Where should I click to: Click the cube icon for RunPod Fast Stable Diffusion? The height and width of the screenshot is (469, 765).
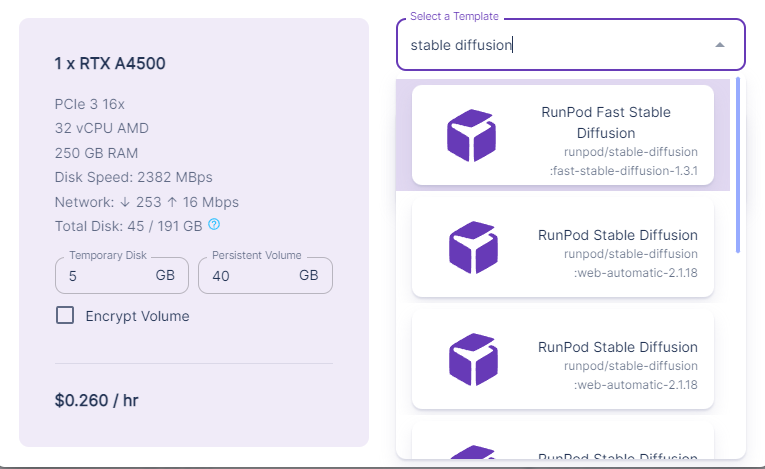point(471,135)
